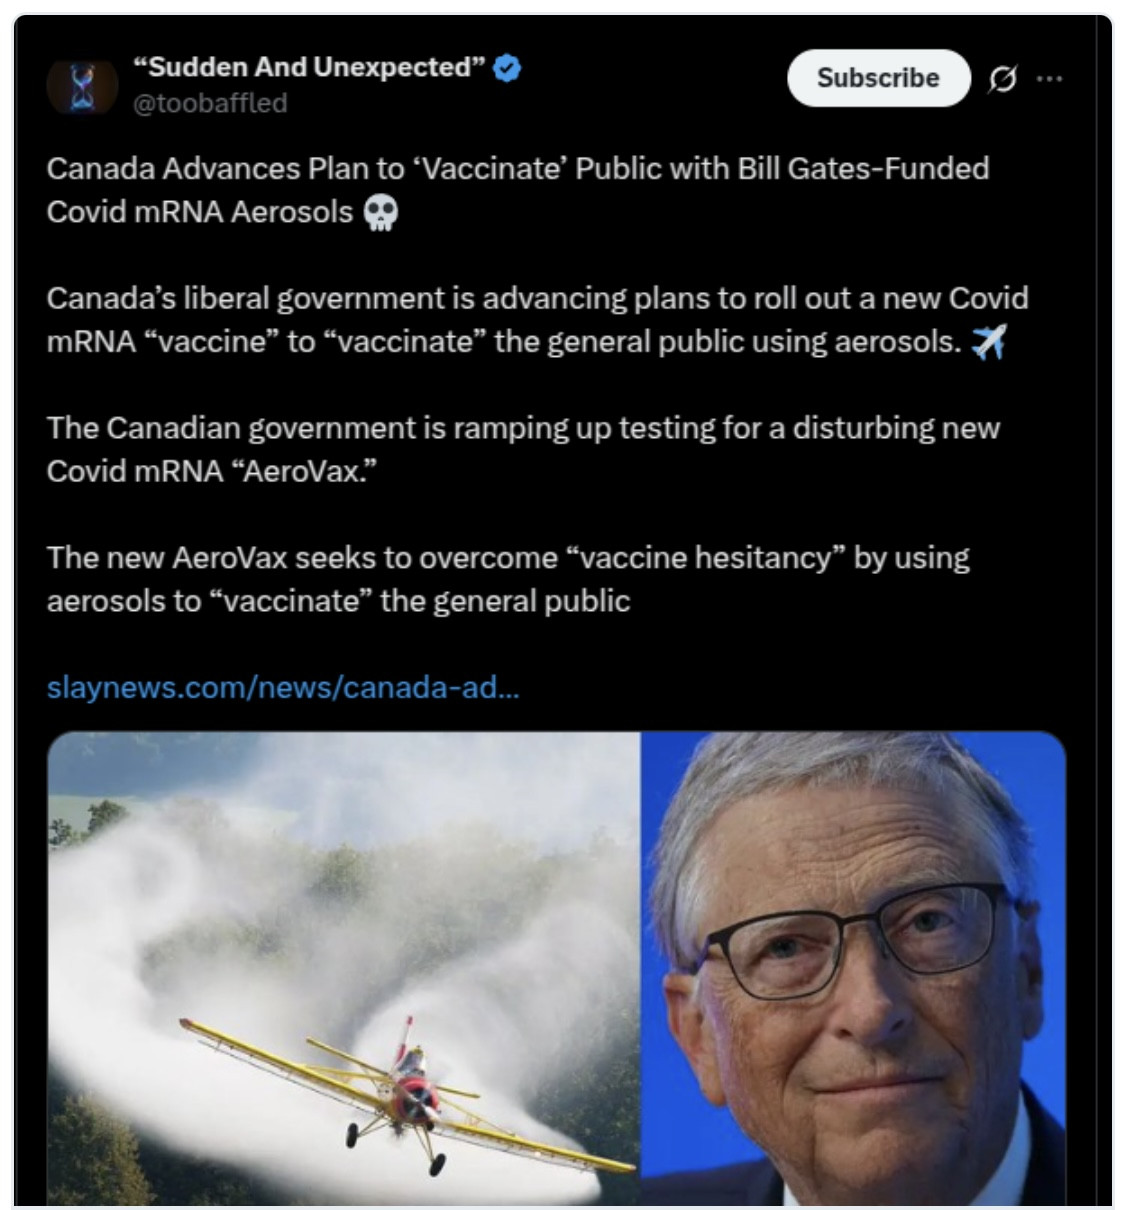Open the hourglass profile avatar
Viewport: 1137px width, 1210px height.
click(x=83, y=86)
